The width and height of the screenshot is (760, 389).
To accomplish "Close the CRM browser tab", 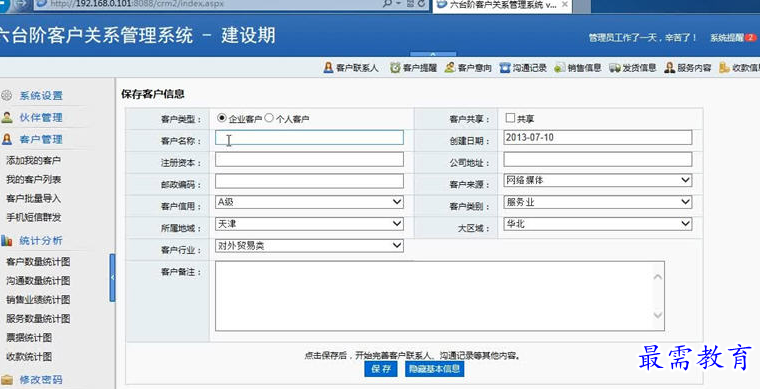I will [x=565, y=4].
